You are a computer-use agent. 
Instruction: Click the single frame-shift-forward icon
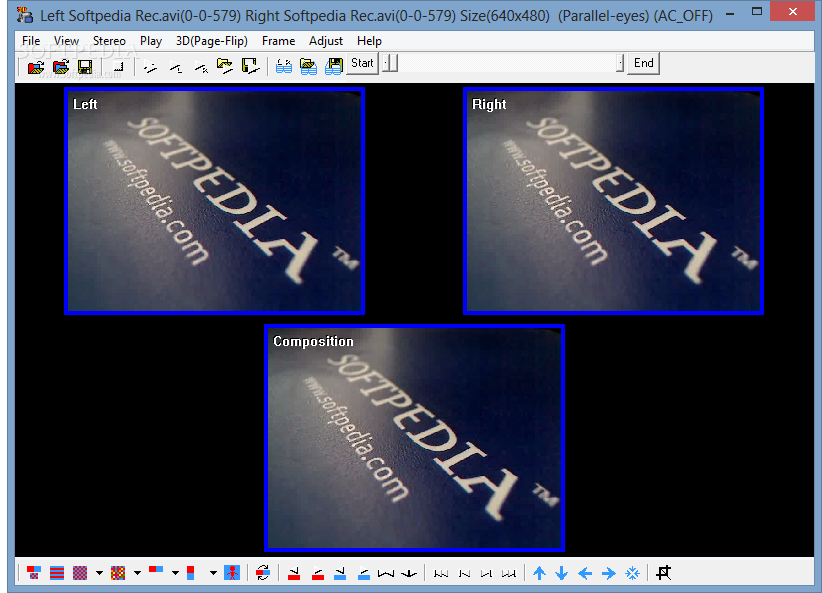click(486, 573)
